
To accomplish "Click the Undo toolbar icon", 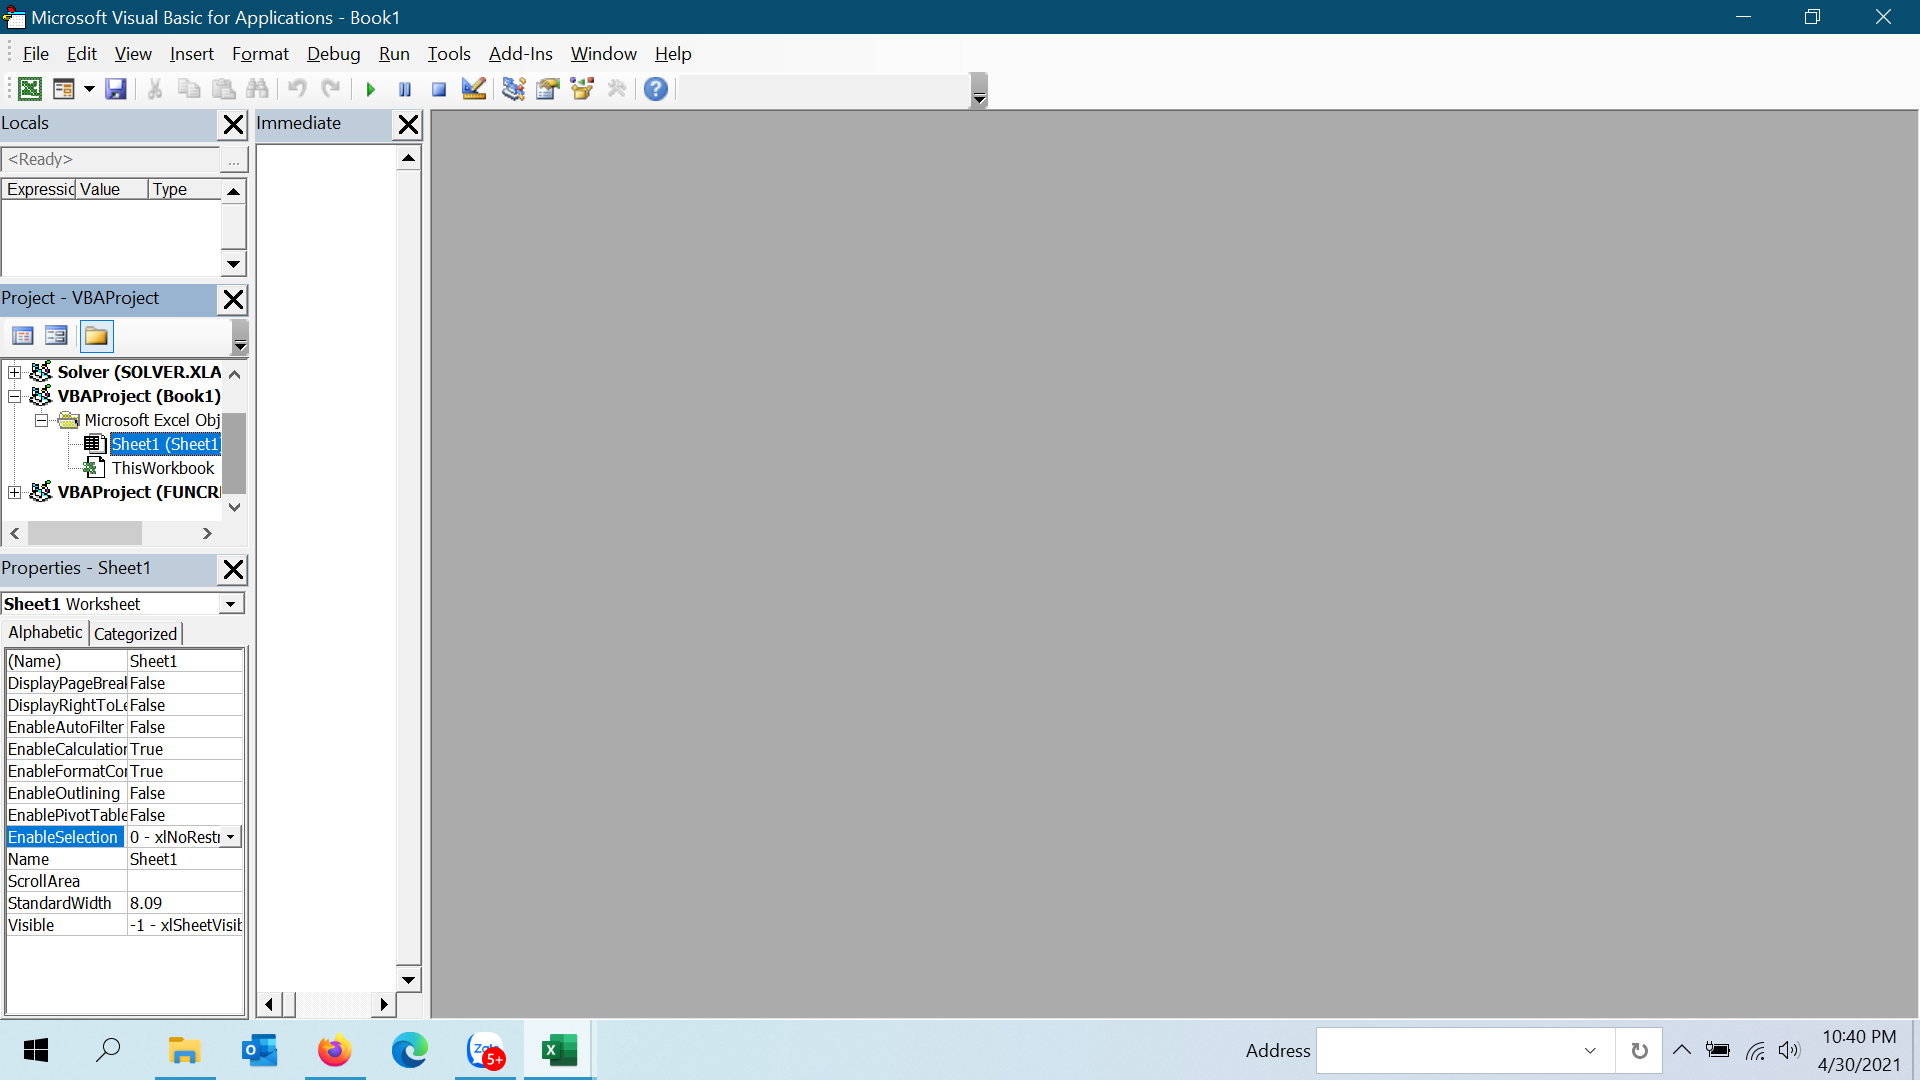I will click(x=297, y=89).
